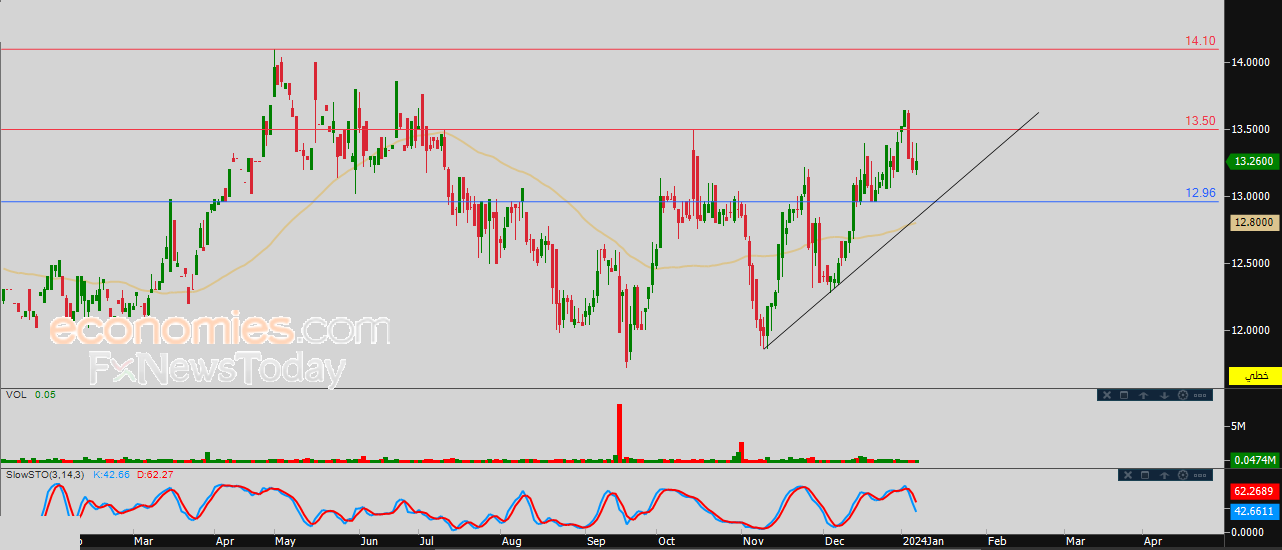Move the VOL panel up
This screenshot has width=1282, height=550.
(1143, 395)
